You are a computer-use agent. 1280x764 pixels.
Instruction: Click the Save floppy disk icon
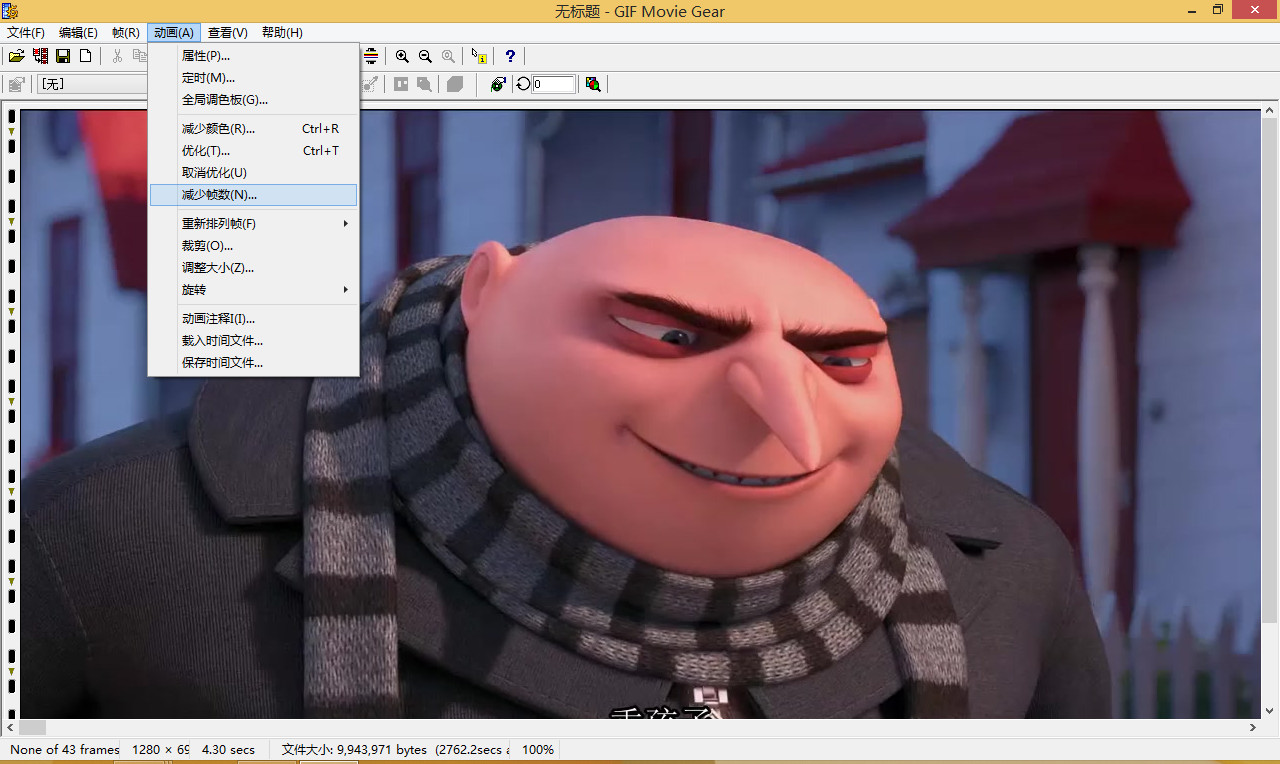coord(63,56)
